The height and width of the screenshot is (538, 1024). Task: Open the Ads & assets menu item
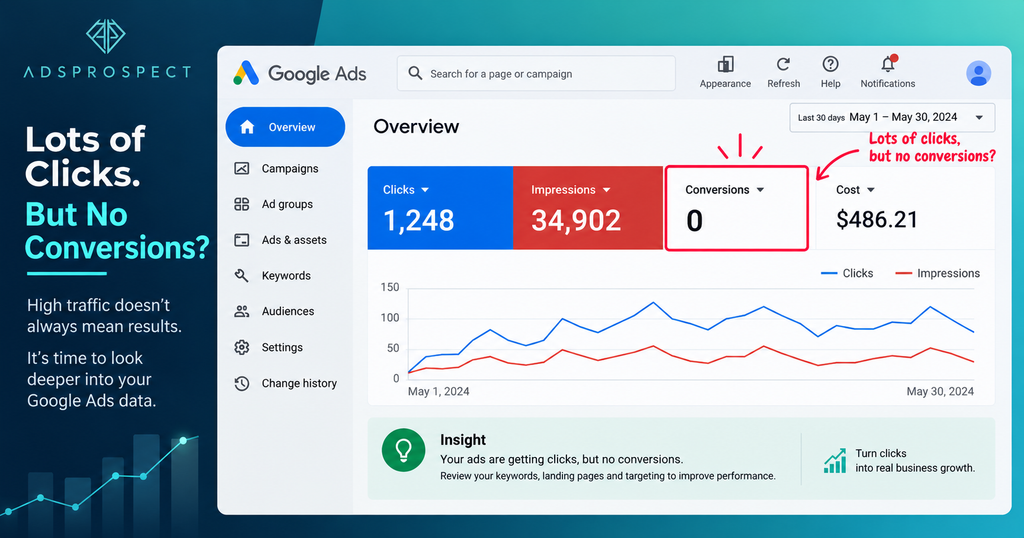pyautogui.click(x=285, y=240)
